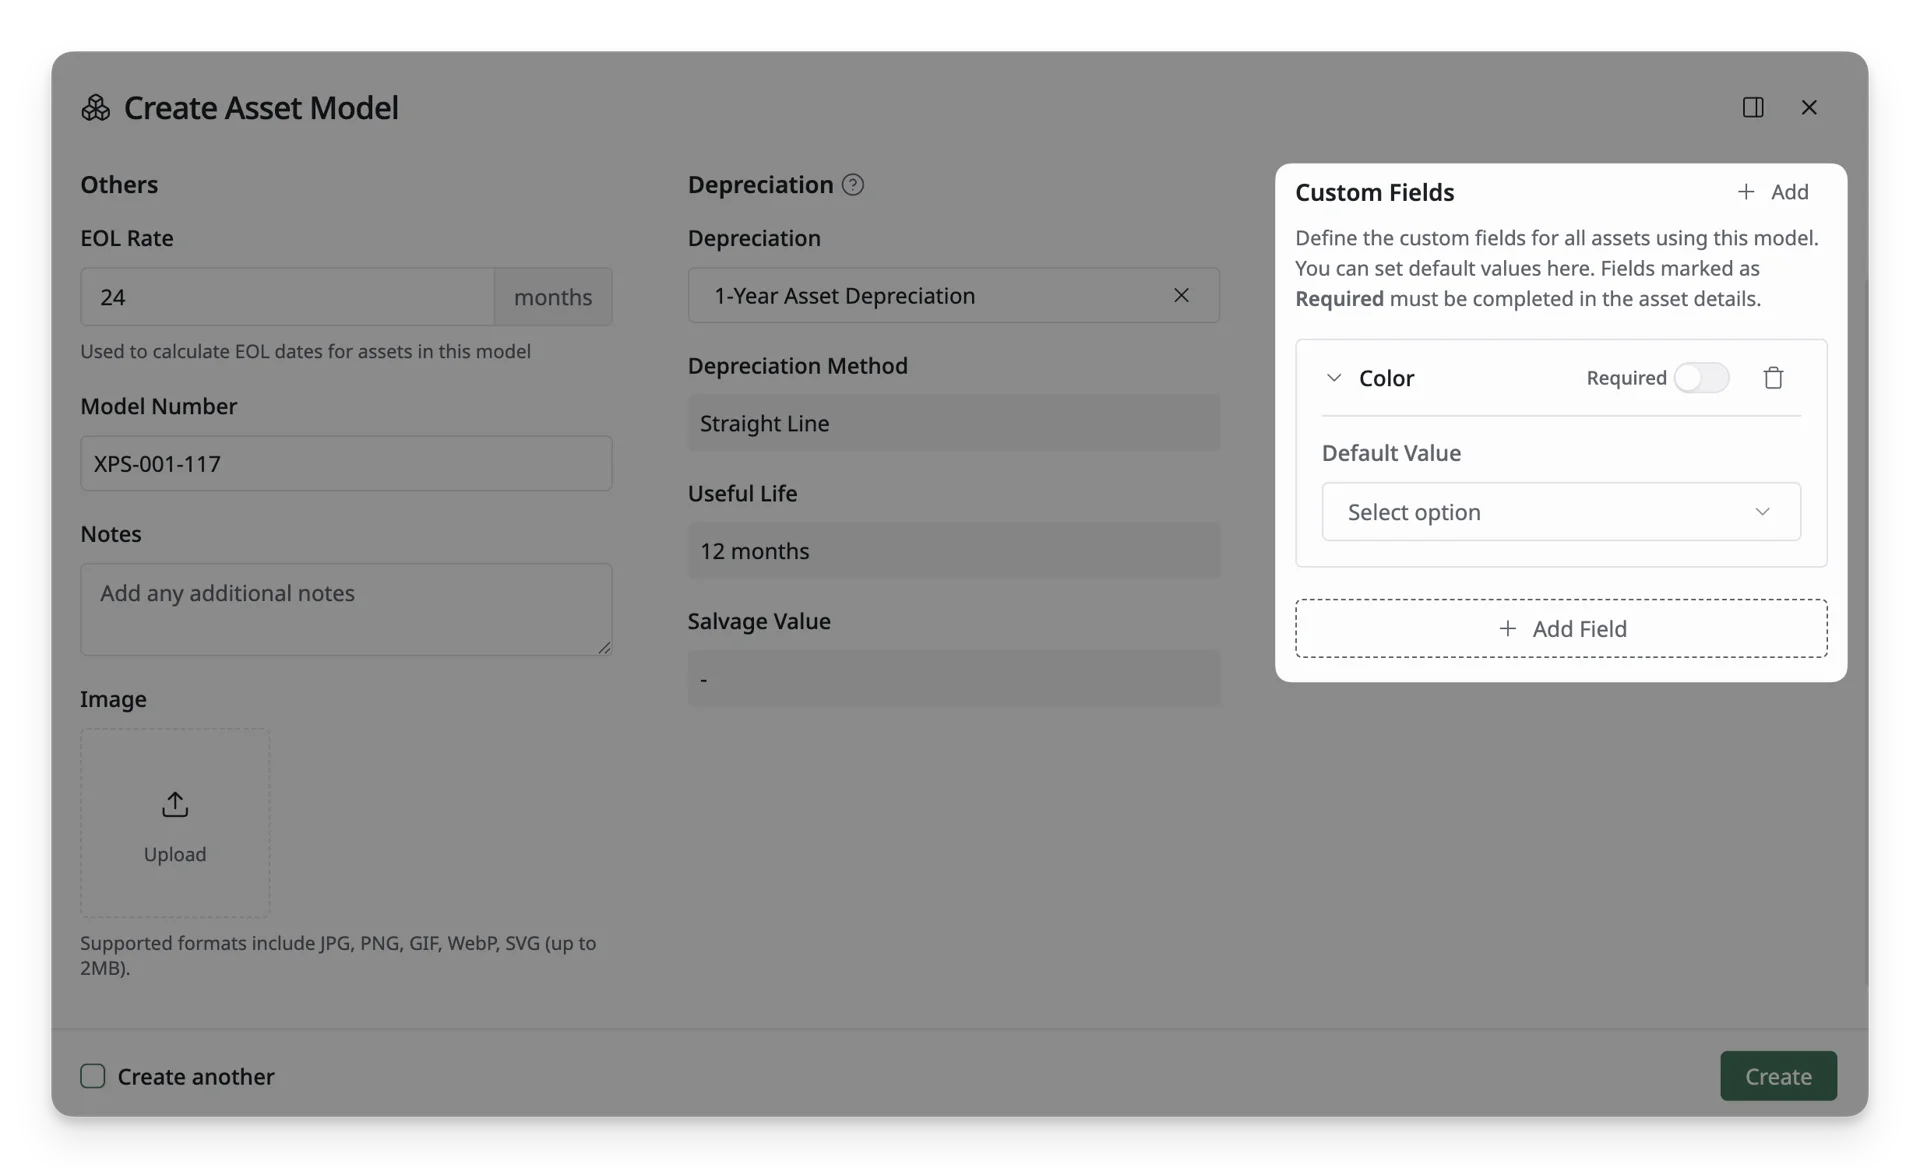Click the Model Number input field
The height and width of the screenshot is (1168, 1920).
(x=346, y=463)
